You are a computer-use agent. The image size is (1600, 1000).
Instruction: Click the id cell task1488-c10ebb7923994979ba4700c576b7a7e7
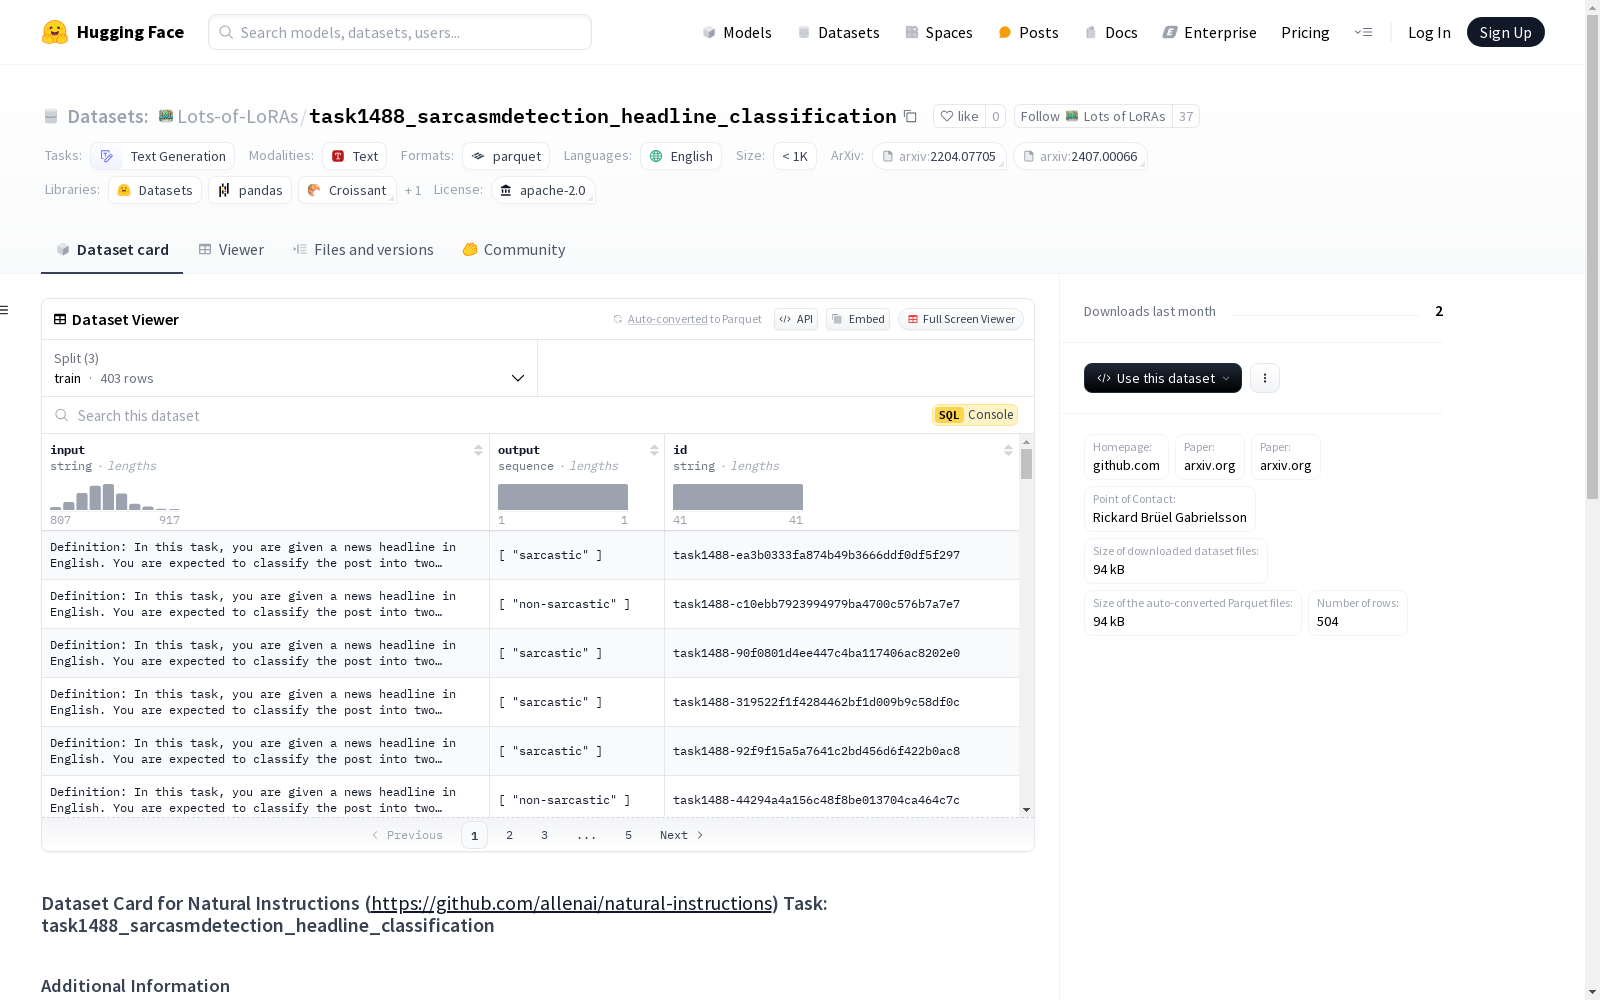coord(816,604)
